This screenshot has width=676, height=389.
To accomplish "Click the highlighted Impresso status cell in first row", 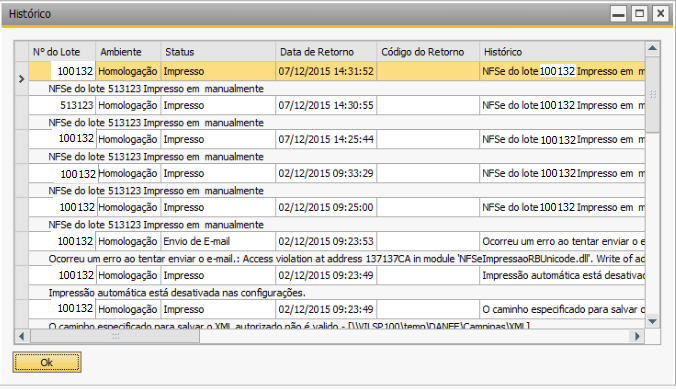I will (218, 71).
